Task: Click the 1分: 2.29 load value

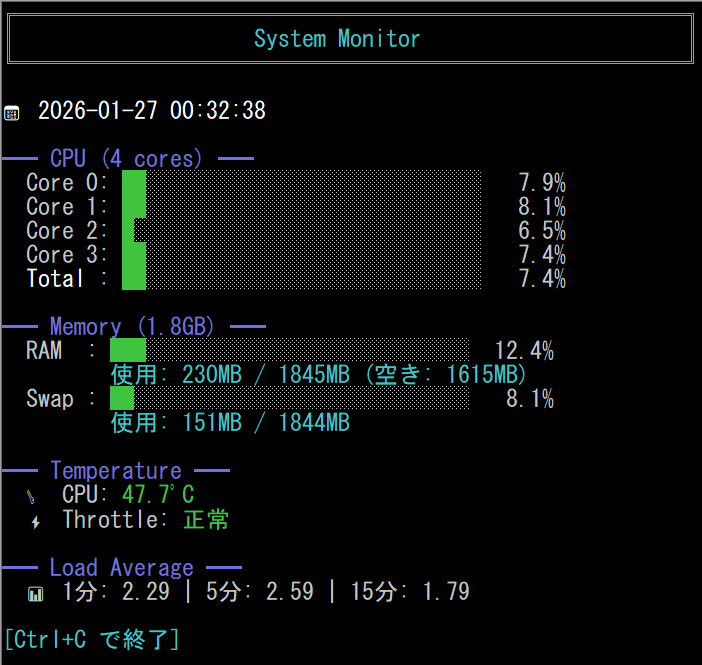Action: coord(116,591)
